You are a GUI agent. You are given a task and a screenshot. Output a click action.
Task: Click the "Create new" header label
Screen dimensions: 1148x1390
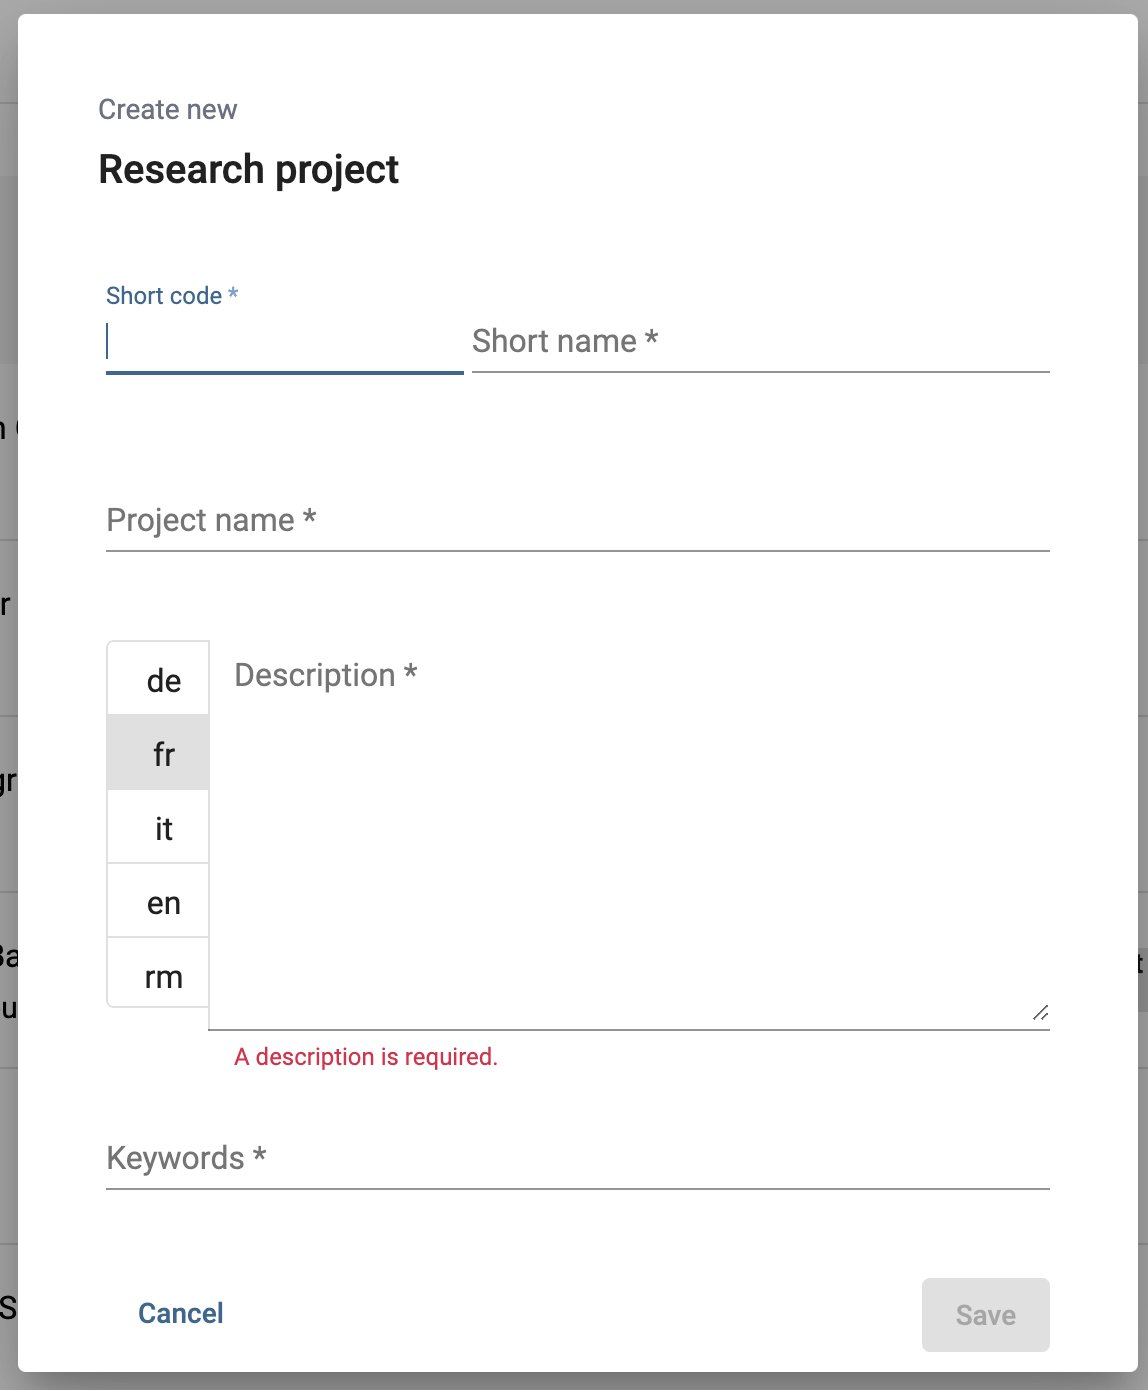tap(167, 110)
